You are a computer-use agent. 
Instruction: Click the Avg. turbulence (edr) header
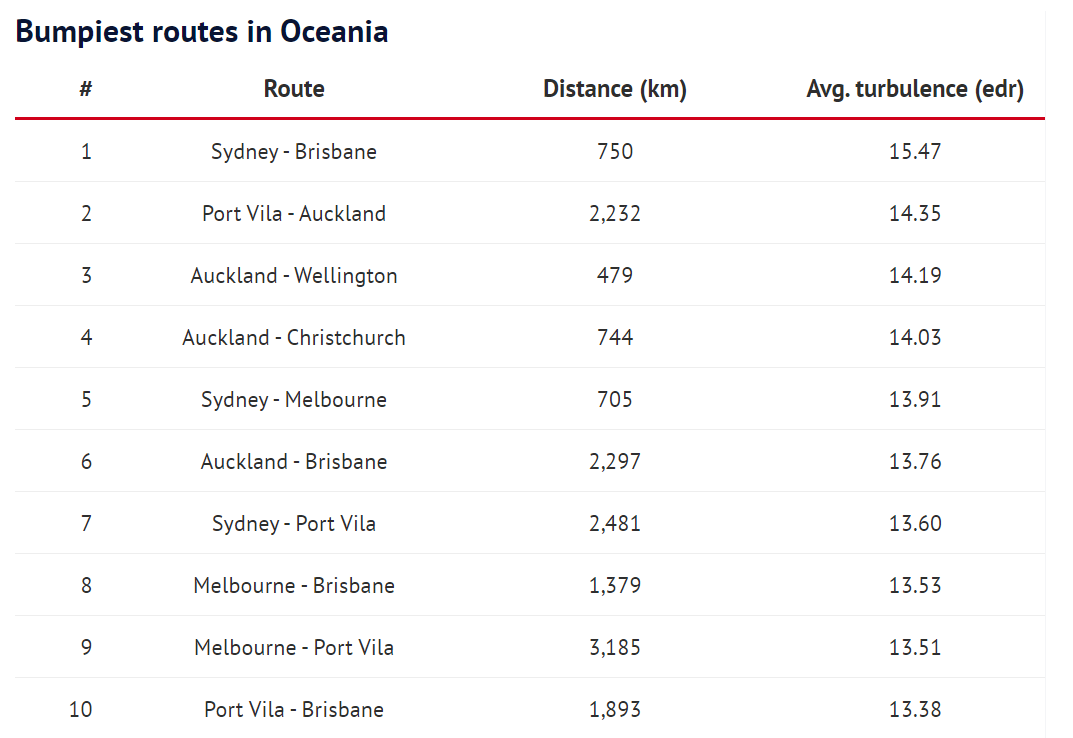click(x=915, y=89)
